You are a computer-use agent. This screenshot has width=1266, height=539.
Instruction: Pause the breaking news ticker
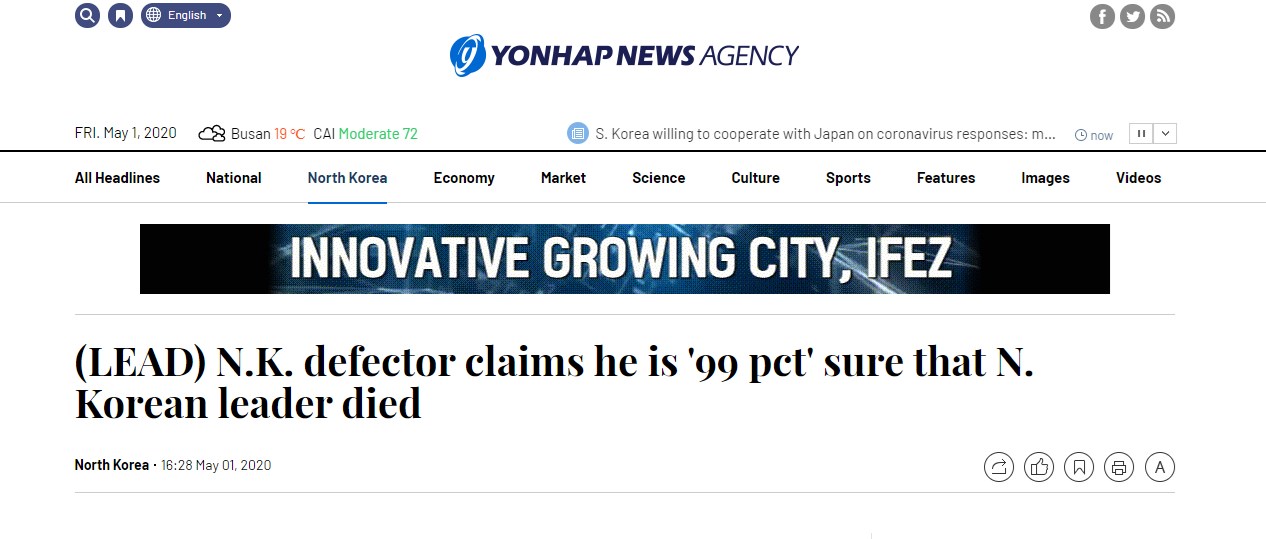[1140, 133]
